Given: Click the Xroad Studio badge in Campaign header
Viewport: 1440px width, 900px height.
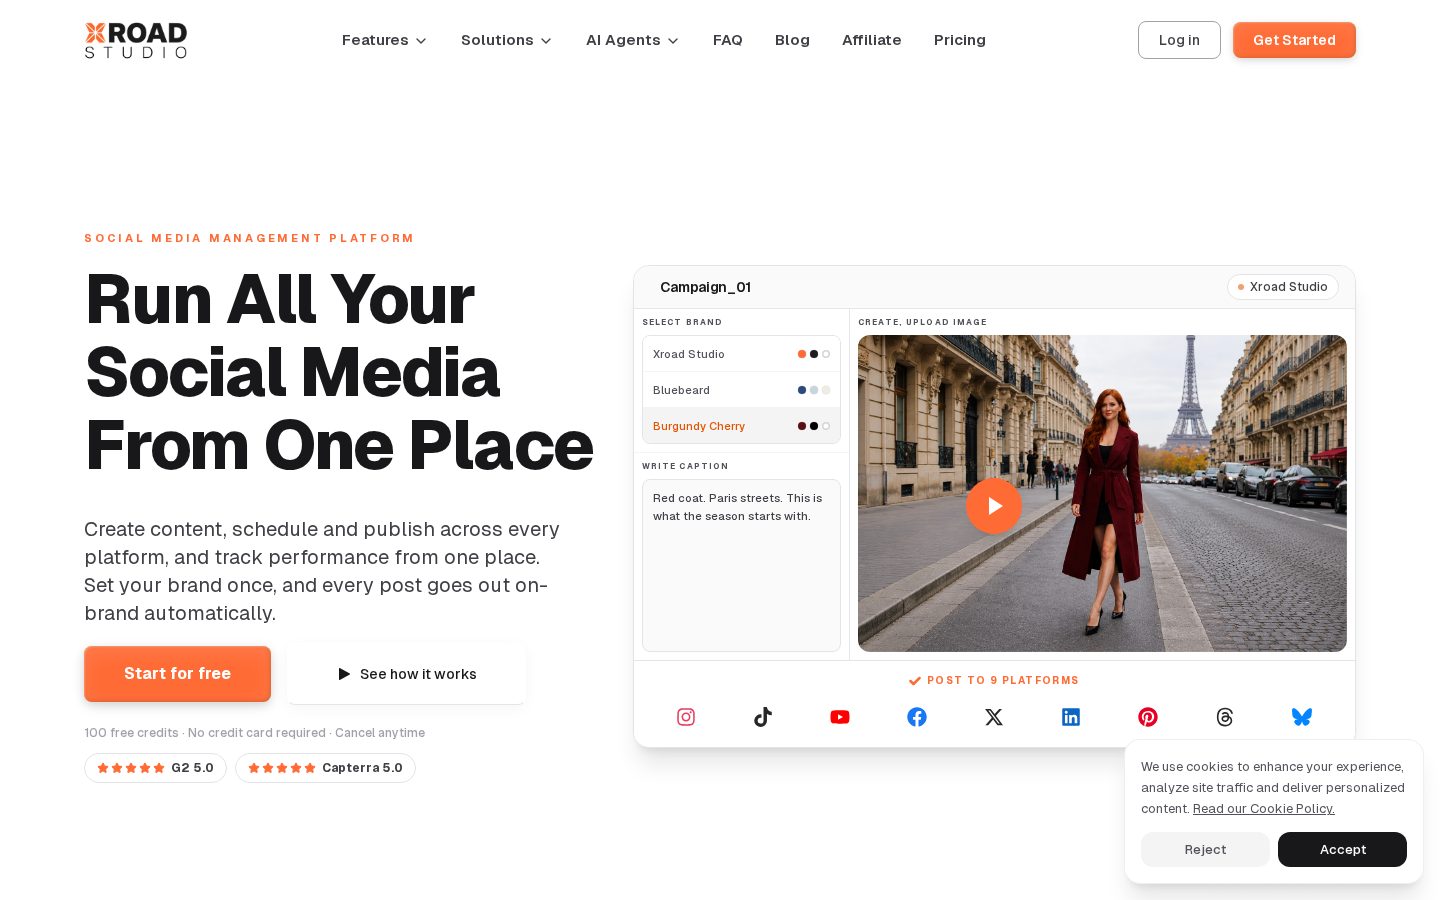Looking at the screenshot, I should click(1283, 287).
